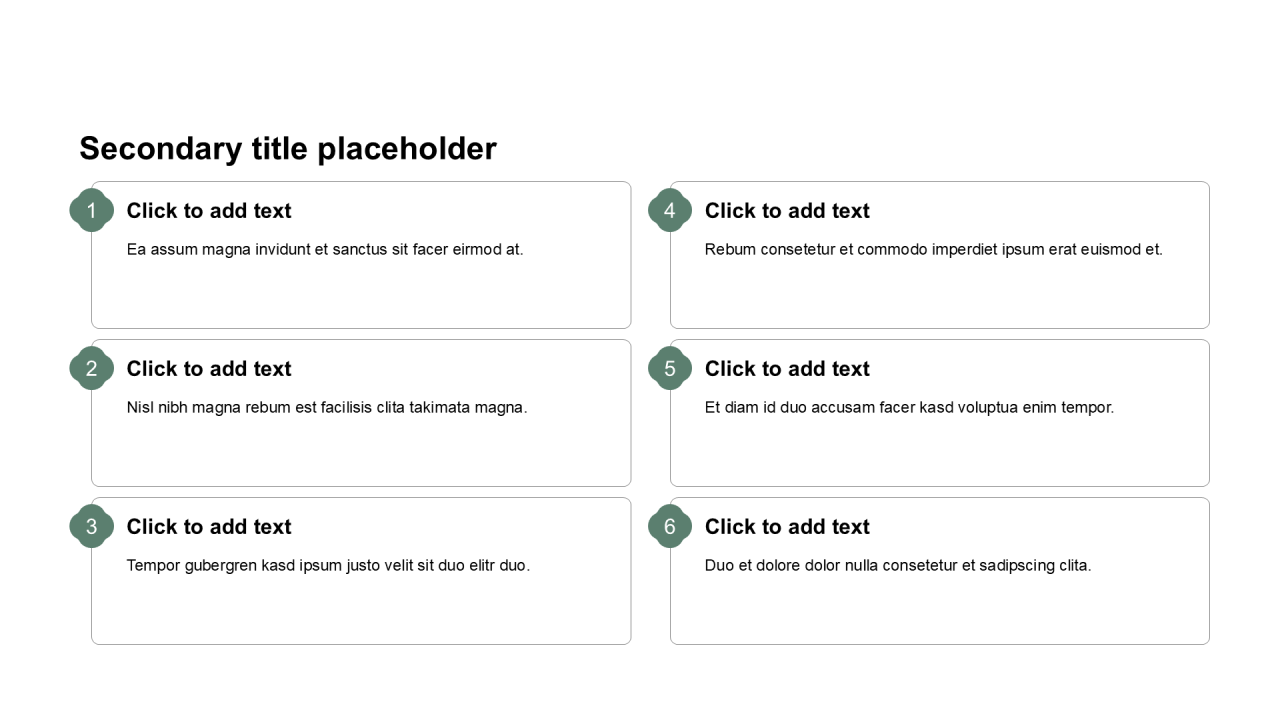
Task: Click empty area inside card 6 box
Action: [x=940, y=612]
